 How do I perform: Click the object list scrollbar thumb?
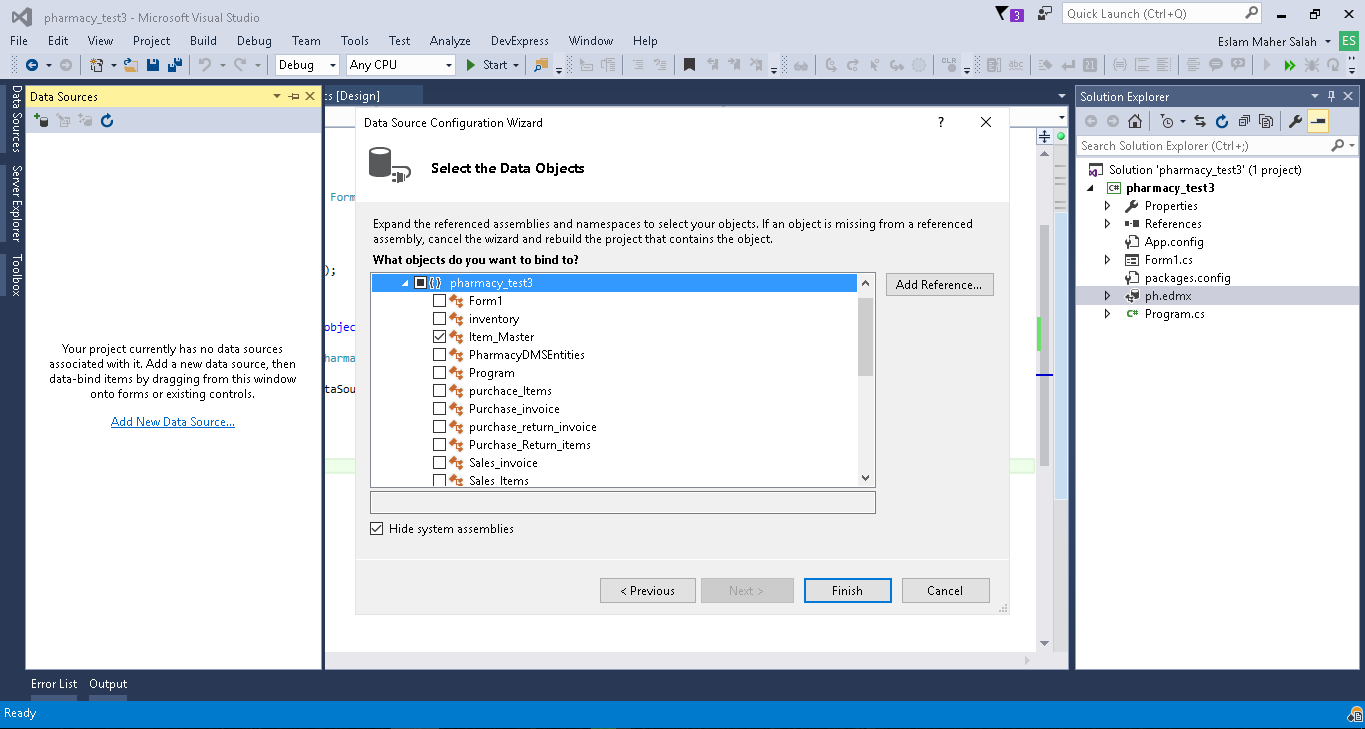pyautogui.click(x=866, y=337)
